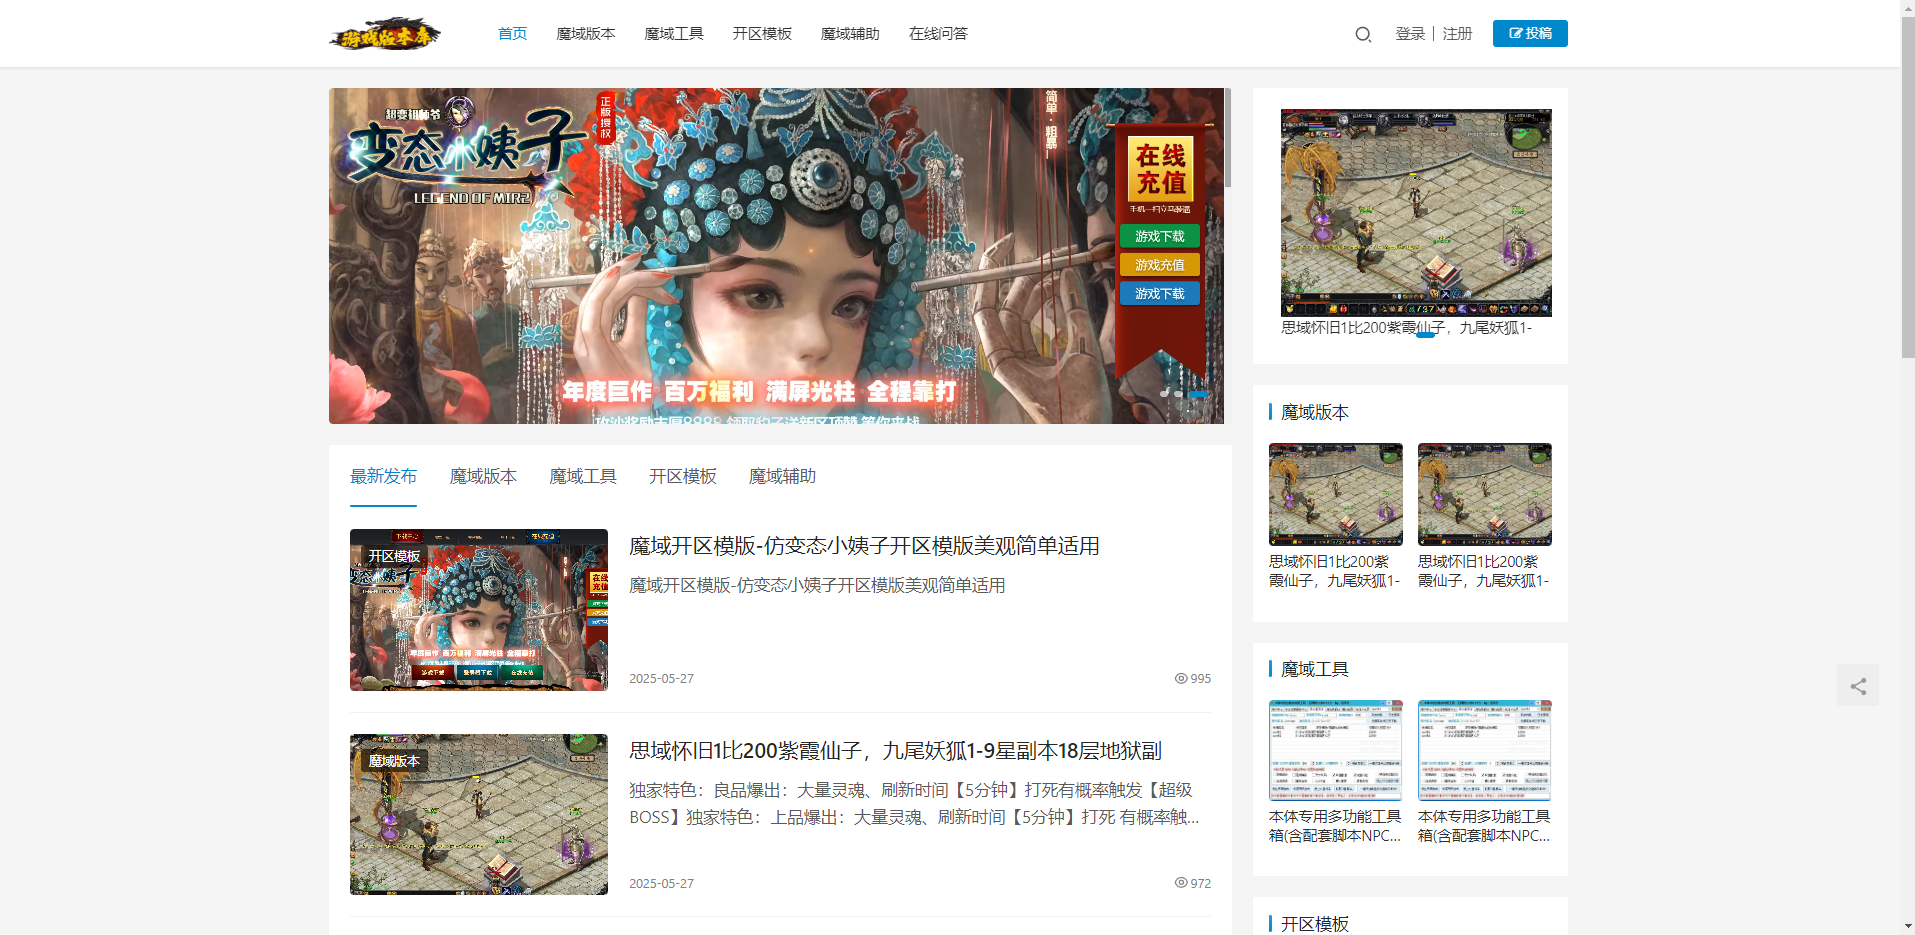Screen dimensions: 1915x935
Task: Switch to 魔域版本 tab below banner
Action: click(483, 476)
